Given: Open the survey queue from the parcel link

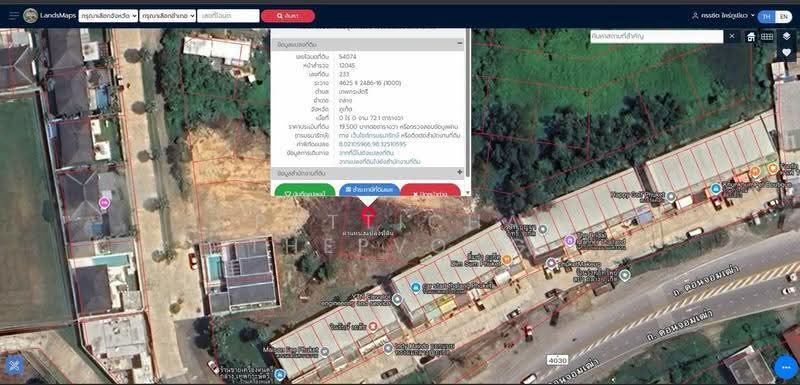Looking at the screenshot, I should (x=366, y=153).
